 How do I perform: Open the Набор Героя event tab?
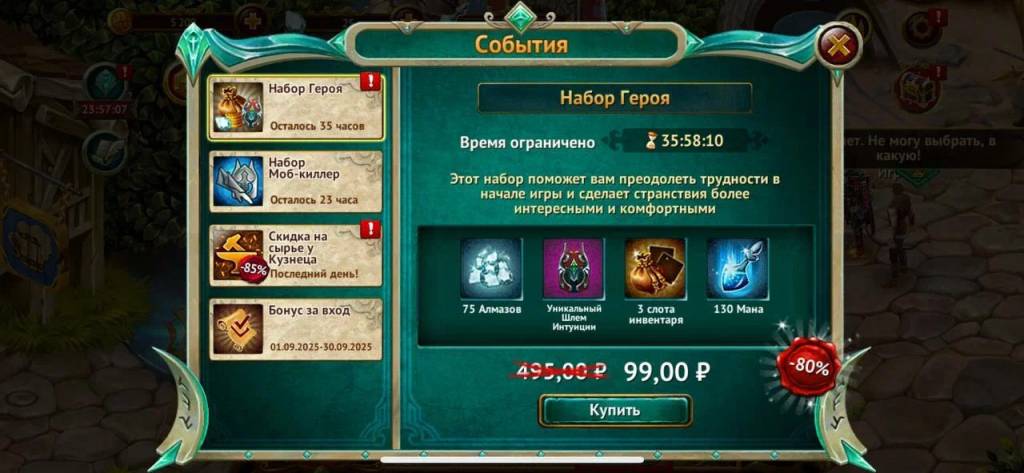(296, 107)
